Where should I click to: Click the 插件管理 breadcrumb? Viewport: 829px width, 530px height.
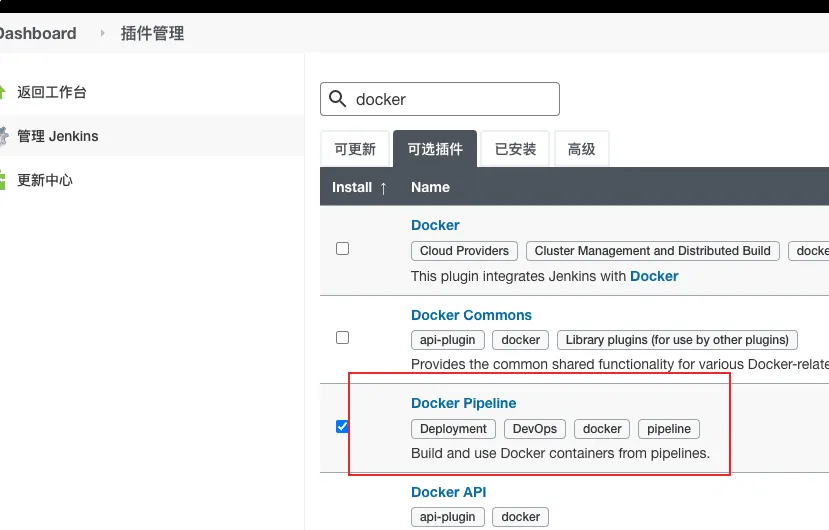coord(152,33)
